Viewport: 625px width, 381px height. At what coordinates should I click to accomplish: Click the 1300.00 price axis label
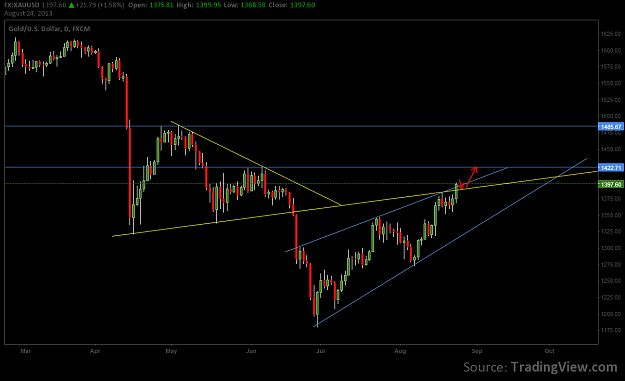(x=611, y=248)
